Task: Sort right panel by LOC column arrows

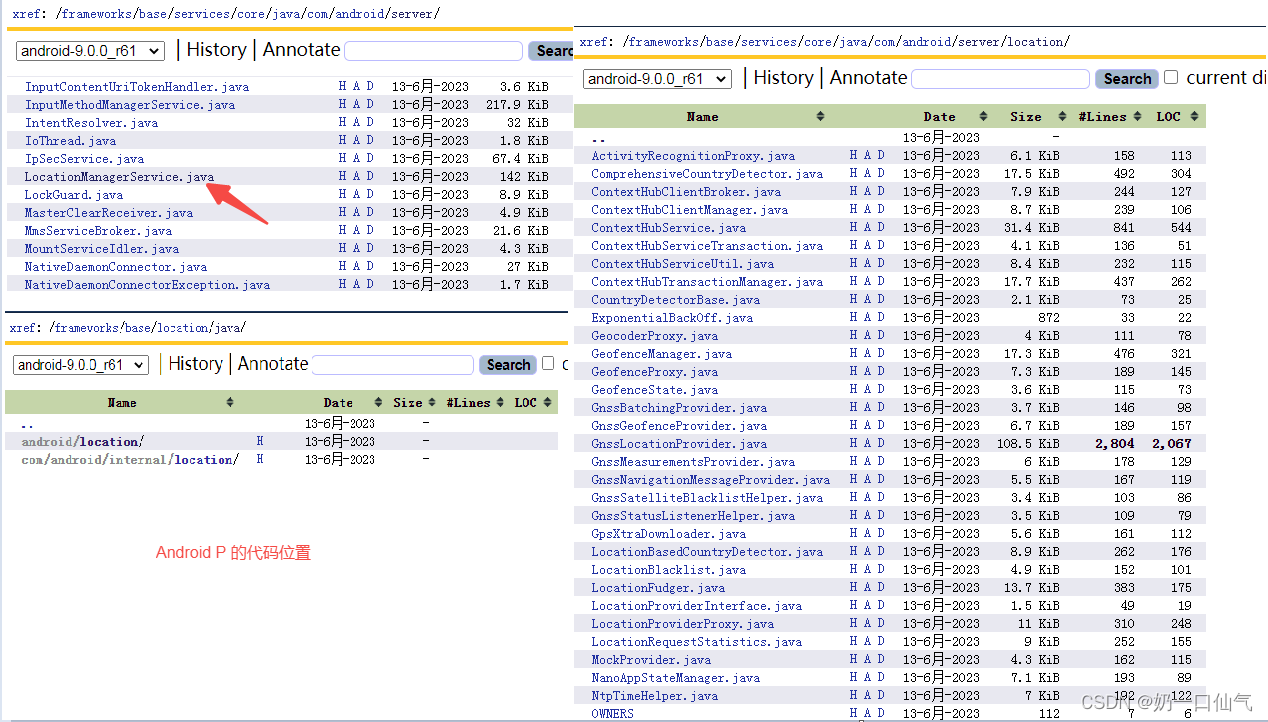Action: click(x=1196, y=117)
